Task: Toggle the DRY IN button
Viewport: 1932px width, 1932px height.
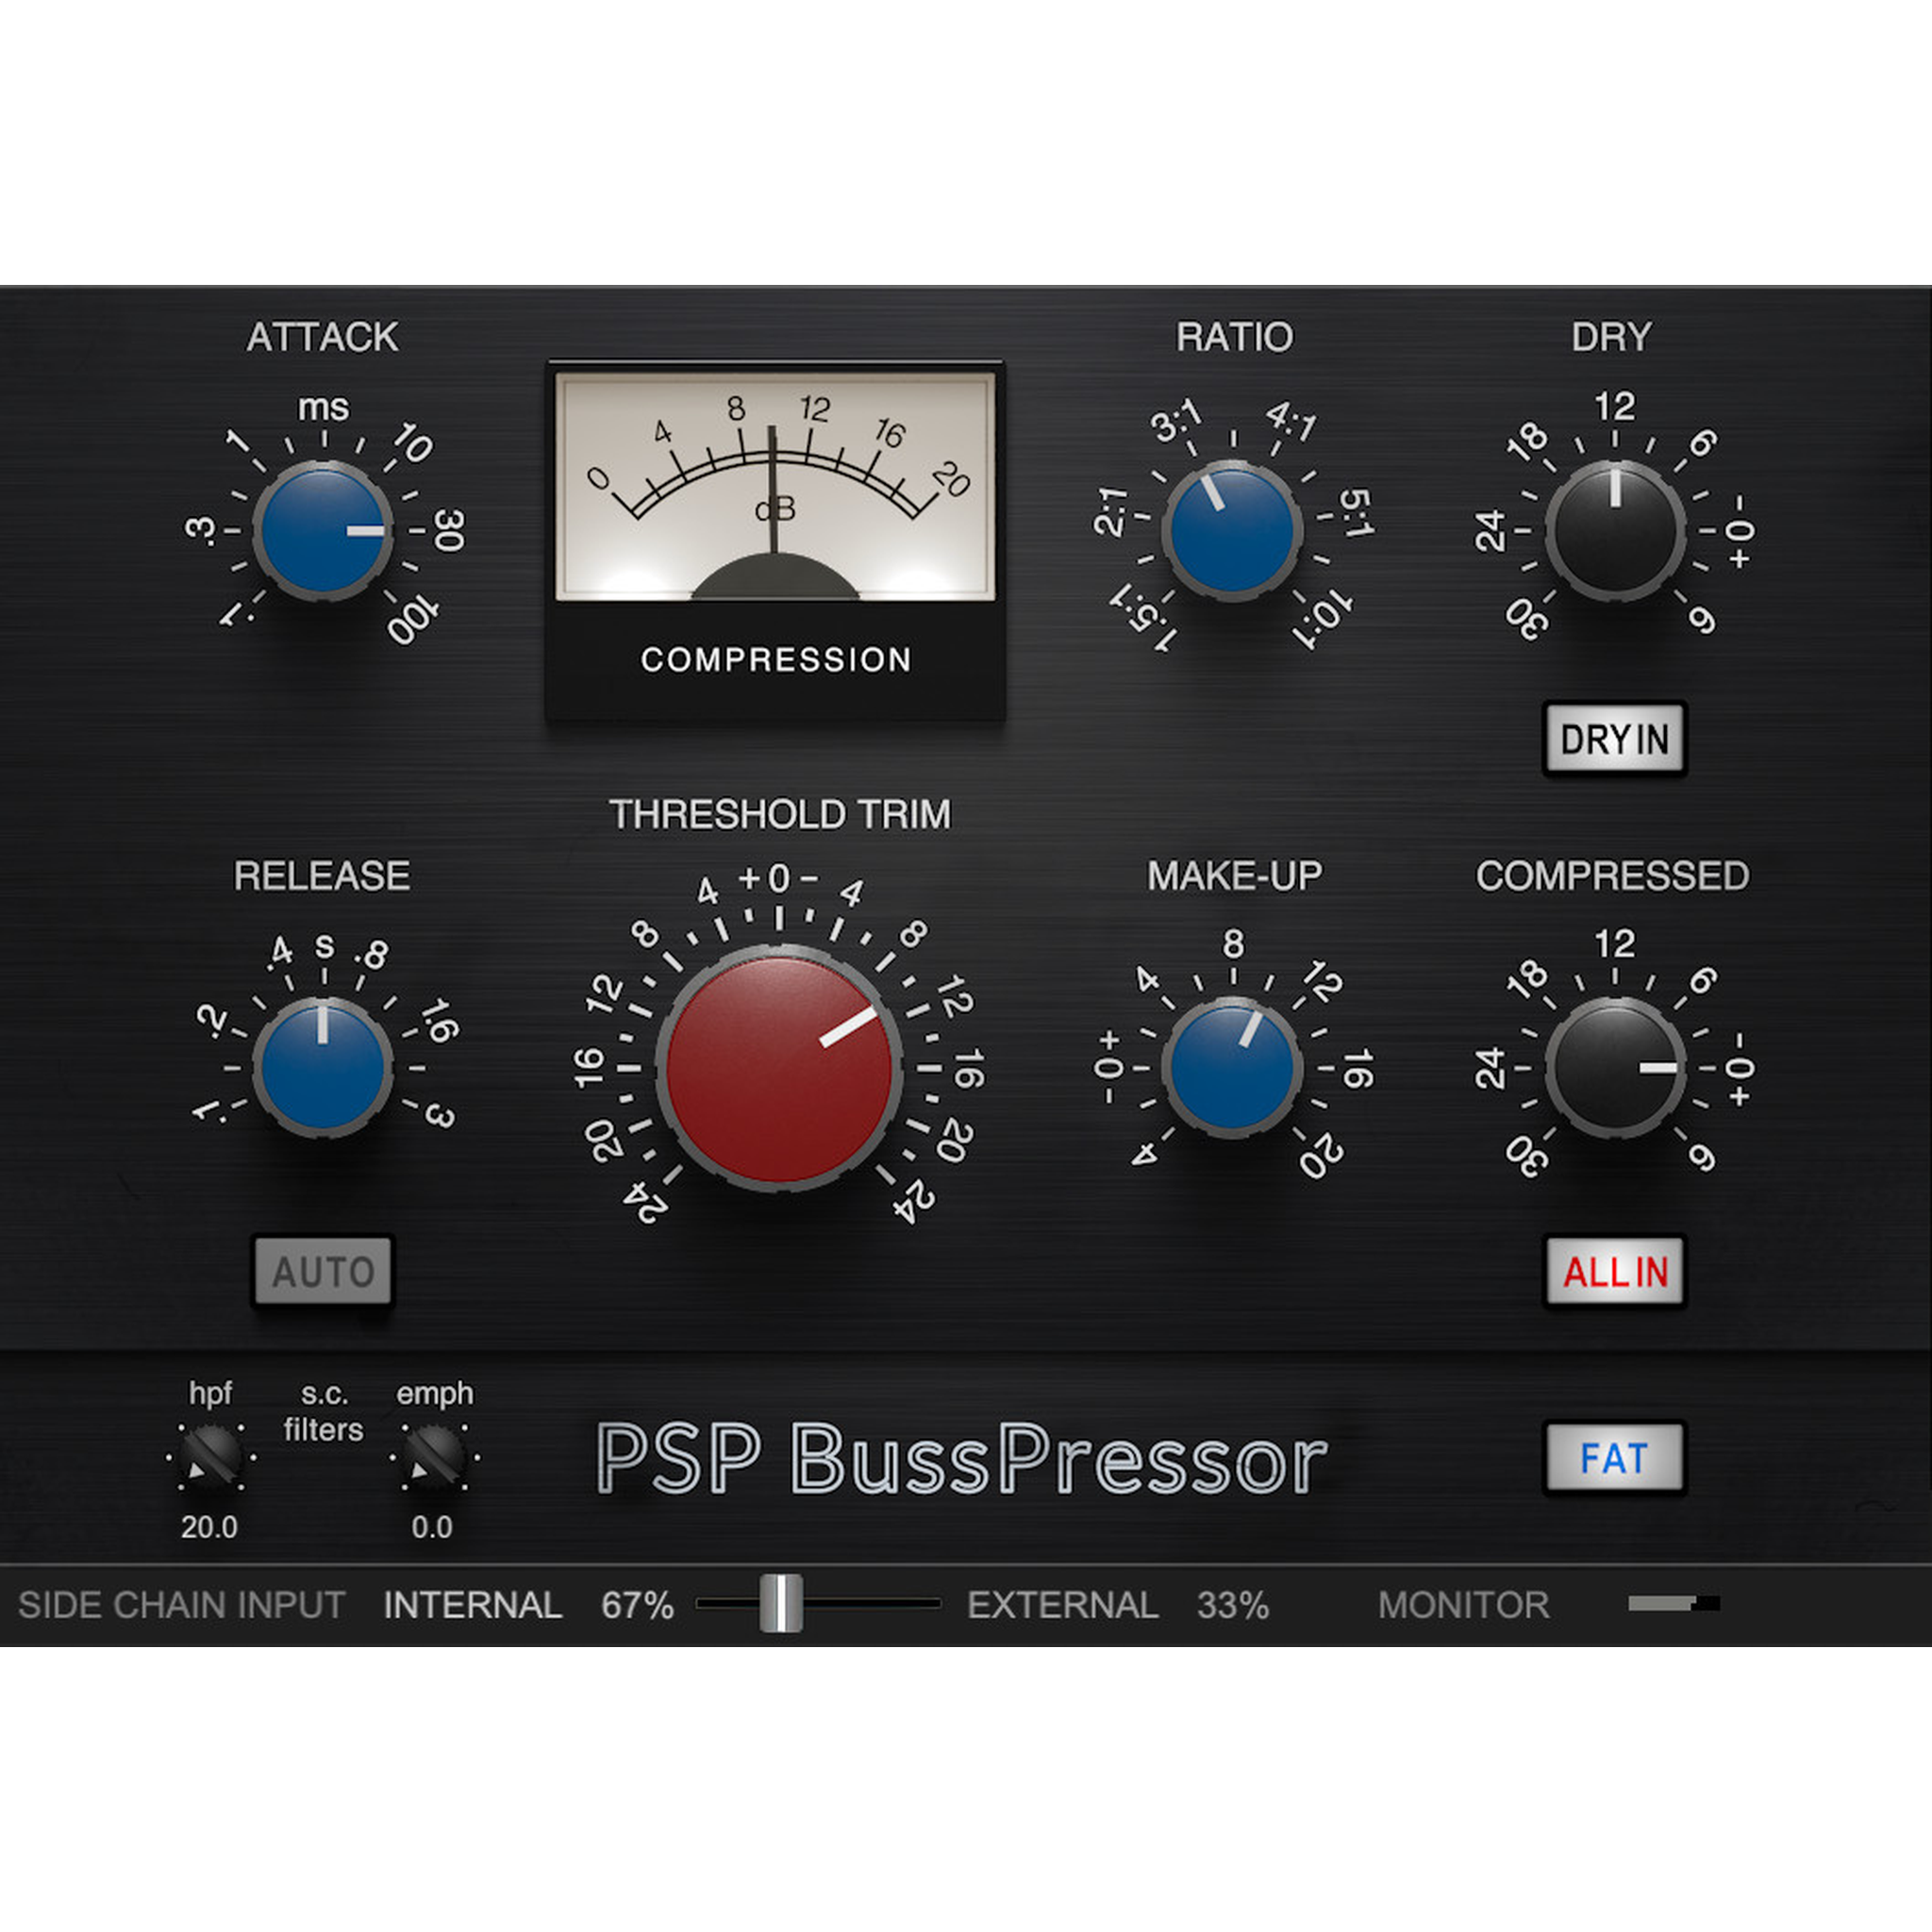Action: click(1614, 739)
